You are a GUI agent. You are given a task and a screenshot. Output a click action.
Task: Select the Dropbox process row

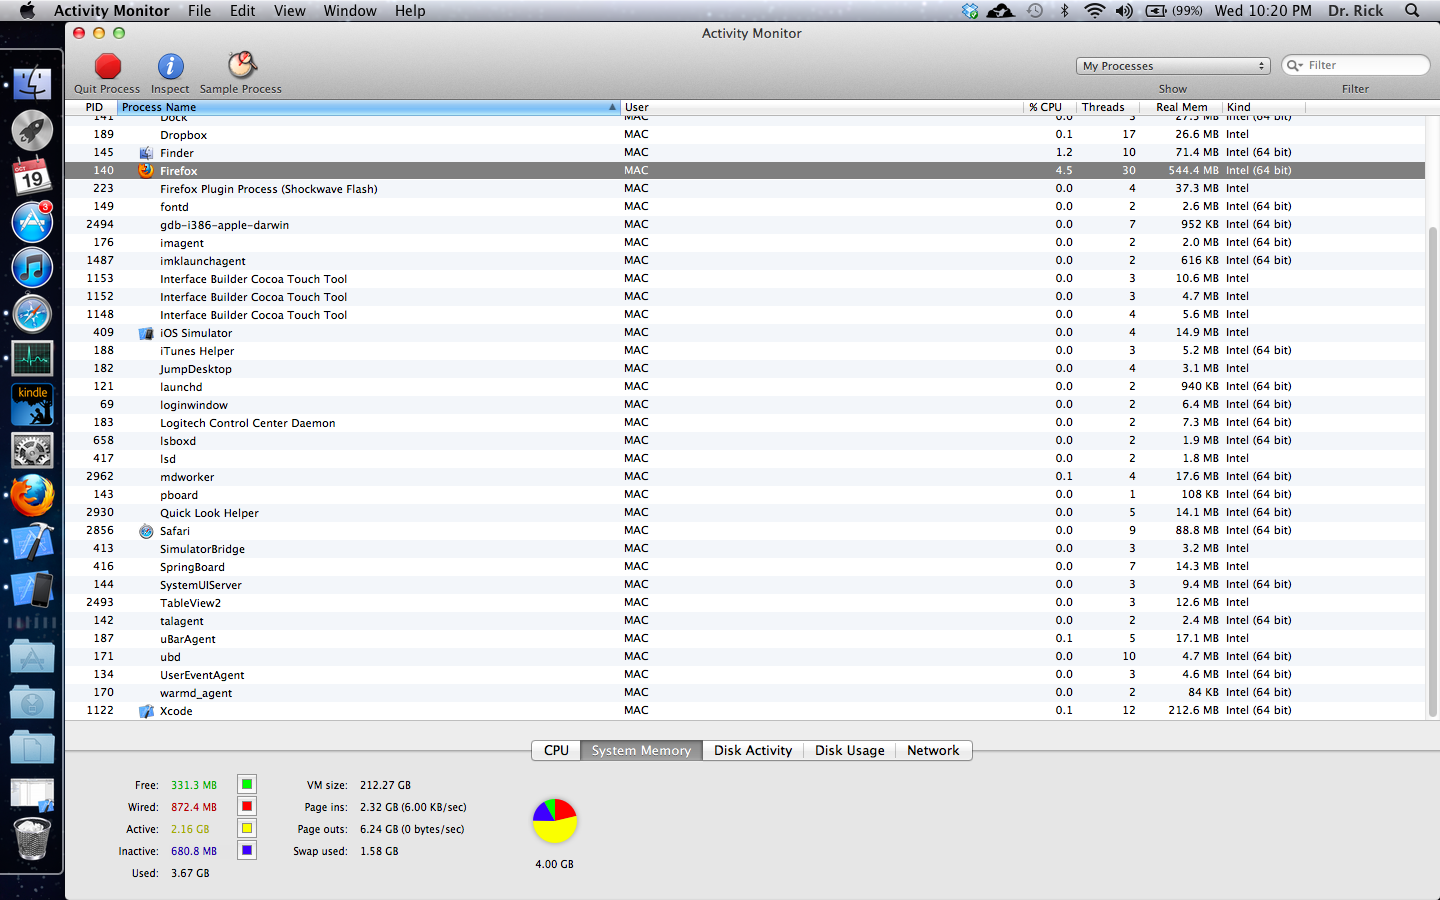(745, 135)
